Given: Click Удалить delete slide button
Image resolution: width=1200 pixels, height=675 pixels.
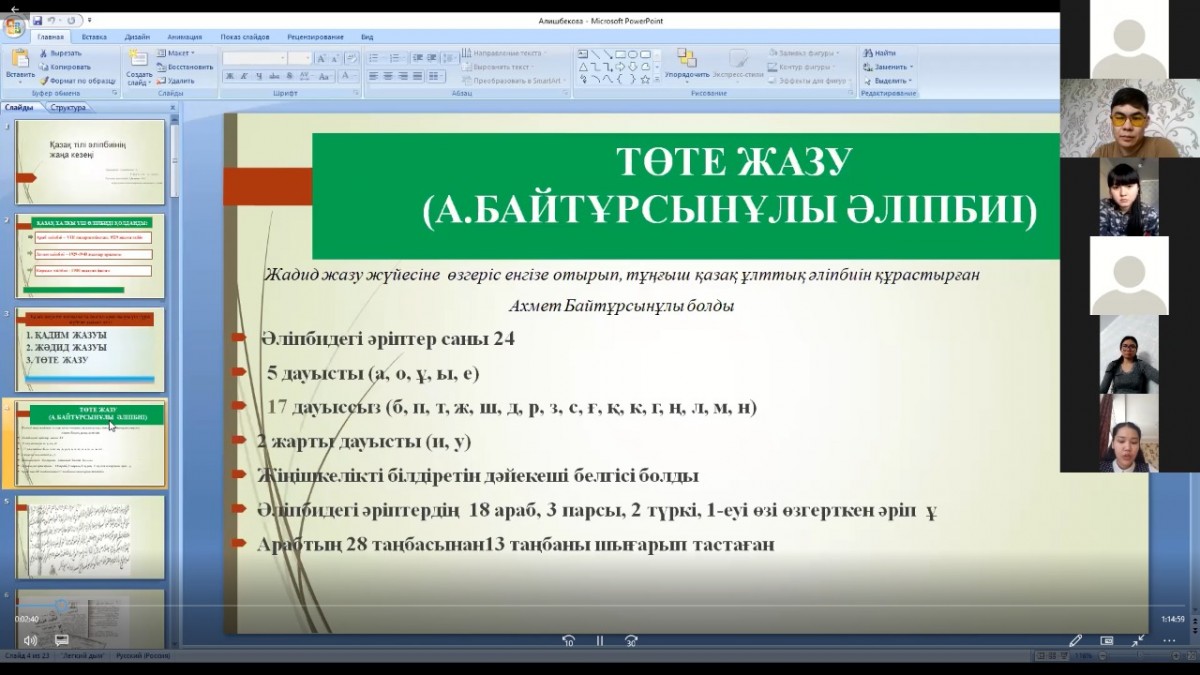Looking at the screenshot, I should pyautogui.click(x=176, y=80).
